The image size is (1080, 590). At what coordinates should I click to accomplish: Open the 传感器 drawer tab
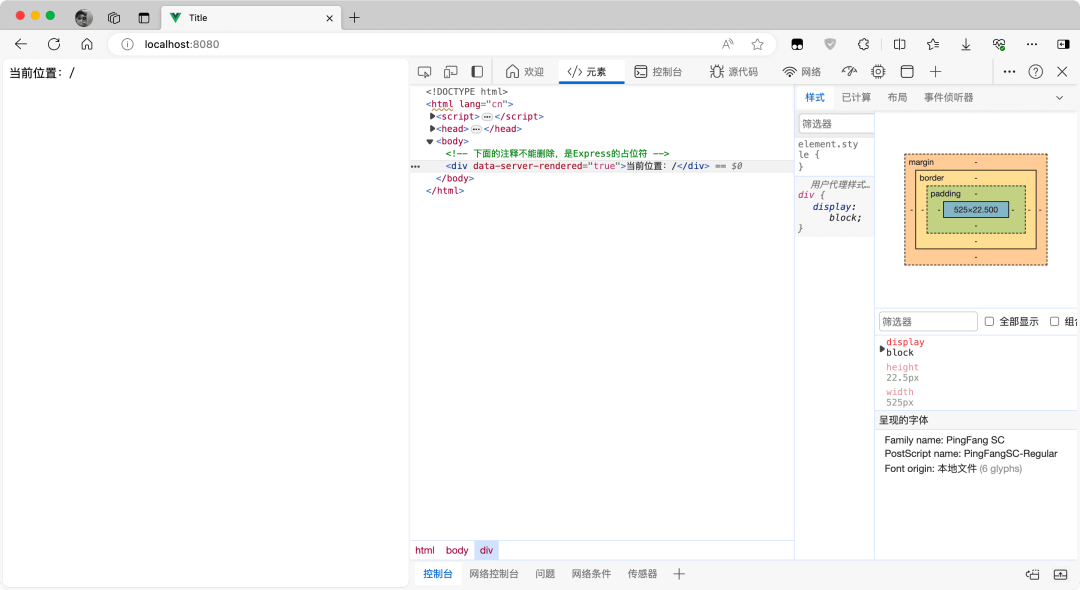click(x=642, y=573)
